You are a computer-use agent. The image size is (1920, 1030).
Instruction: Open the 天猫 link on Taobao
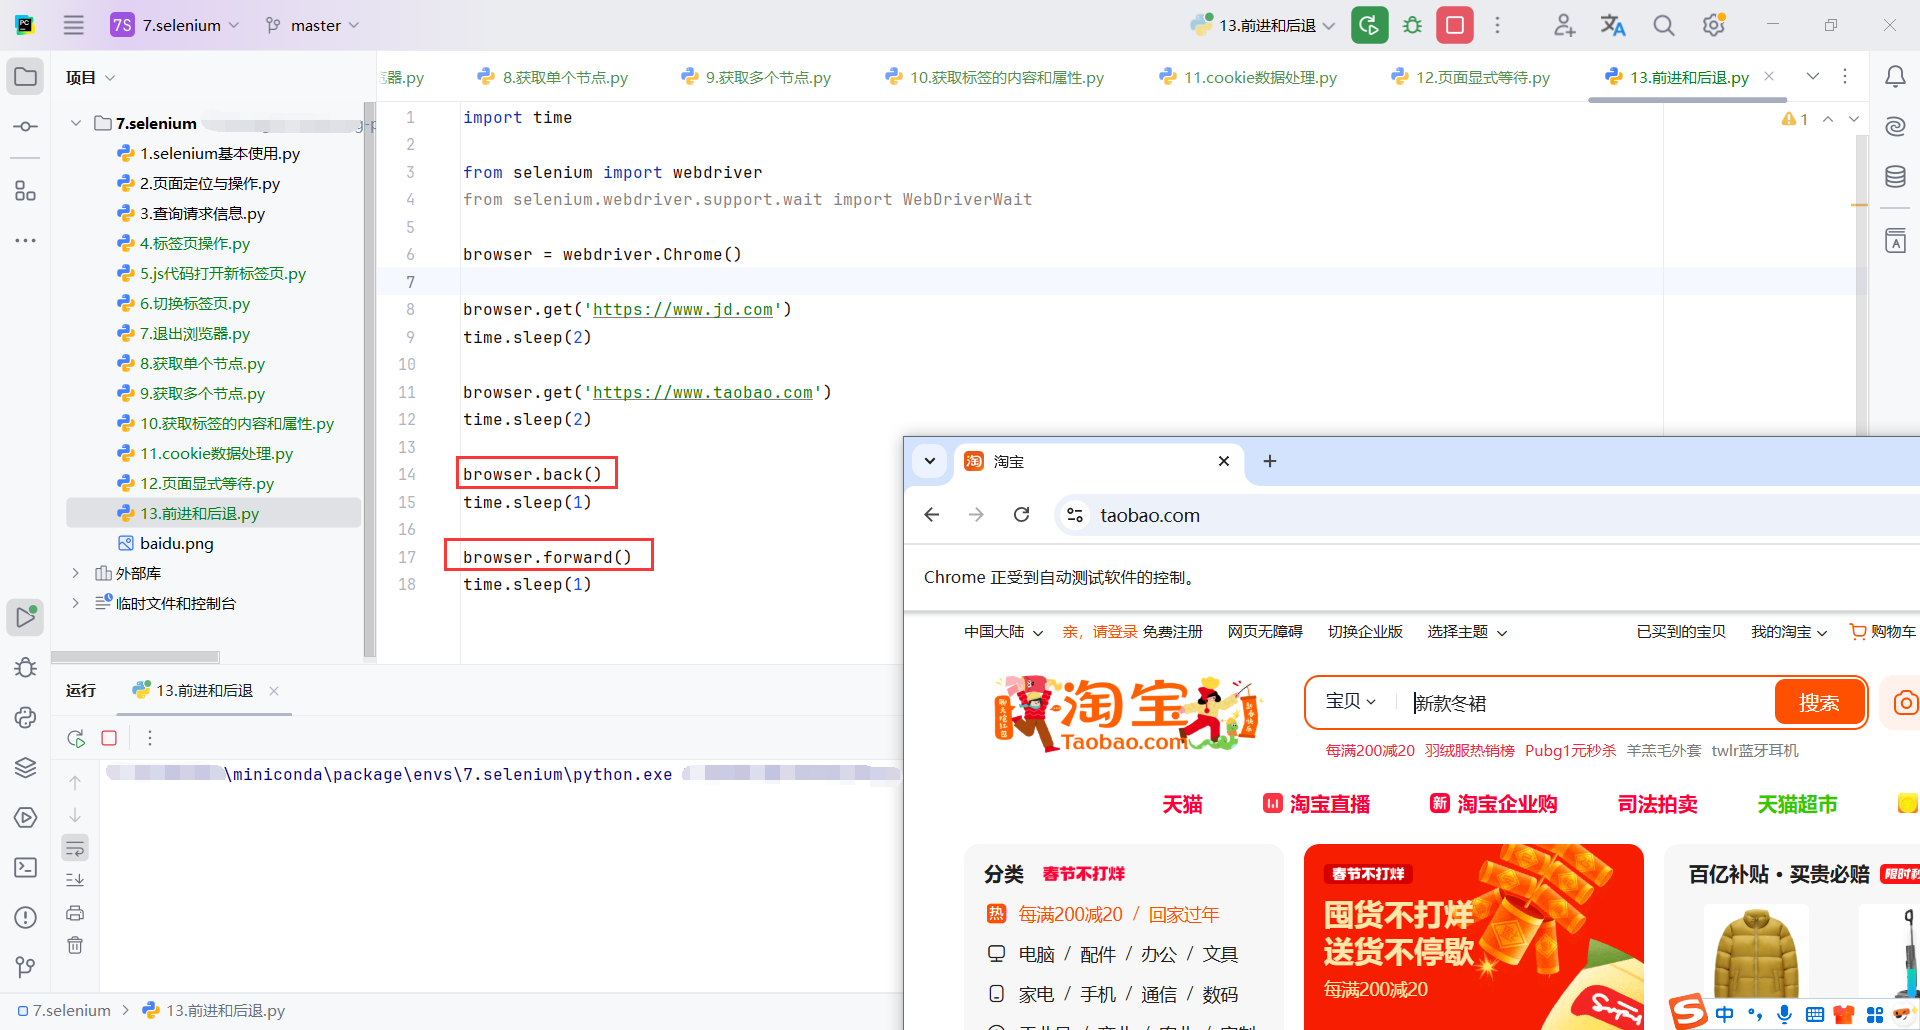(1182, 804)
